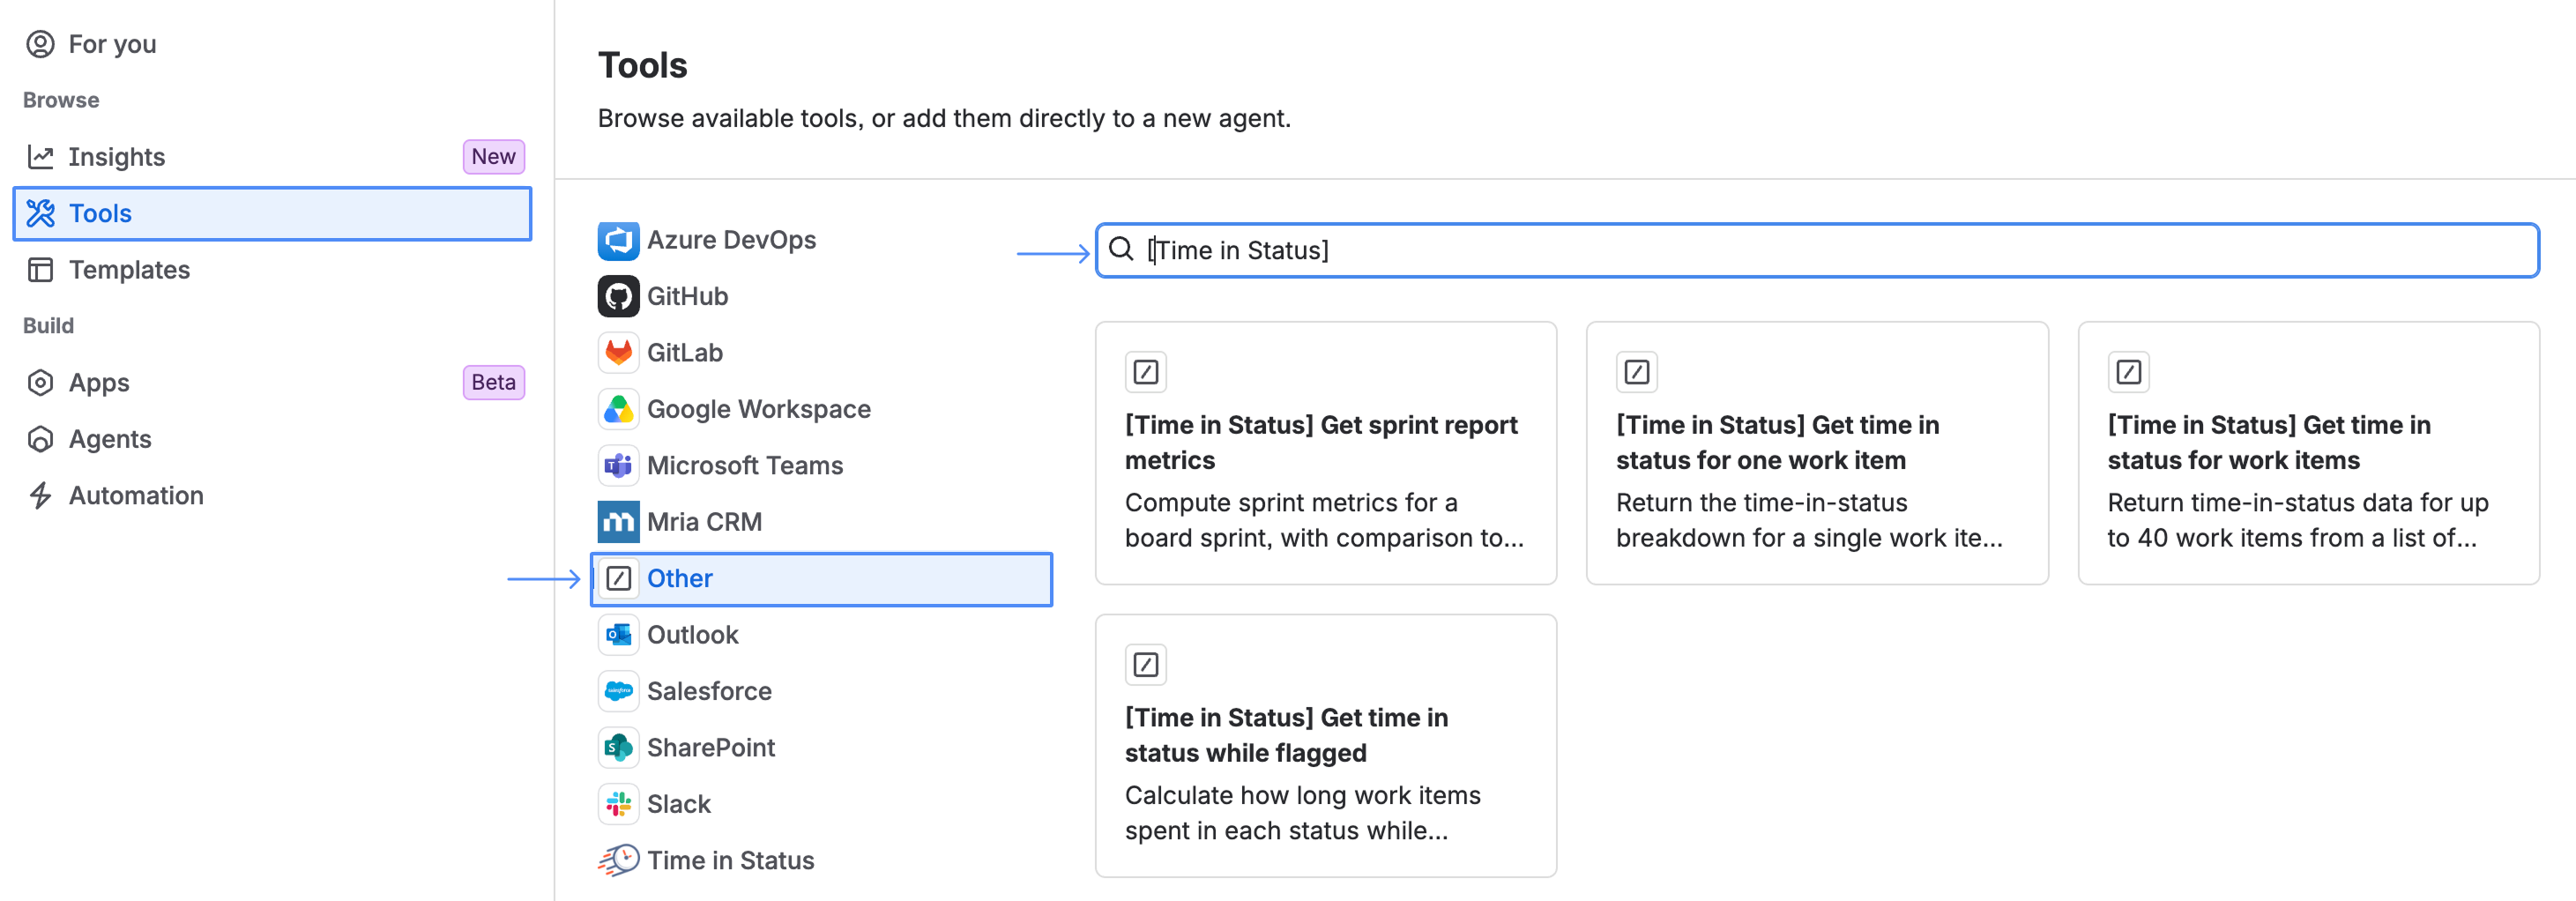
Task: Select the GitHub logo icon
Action: tap(618, 296)
